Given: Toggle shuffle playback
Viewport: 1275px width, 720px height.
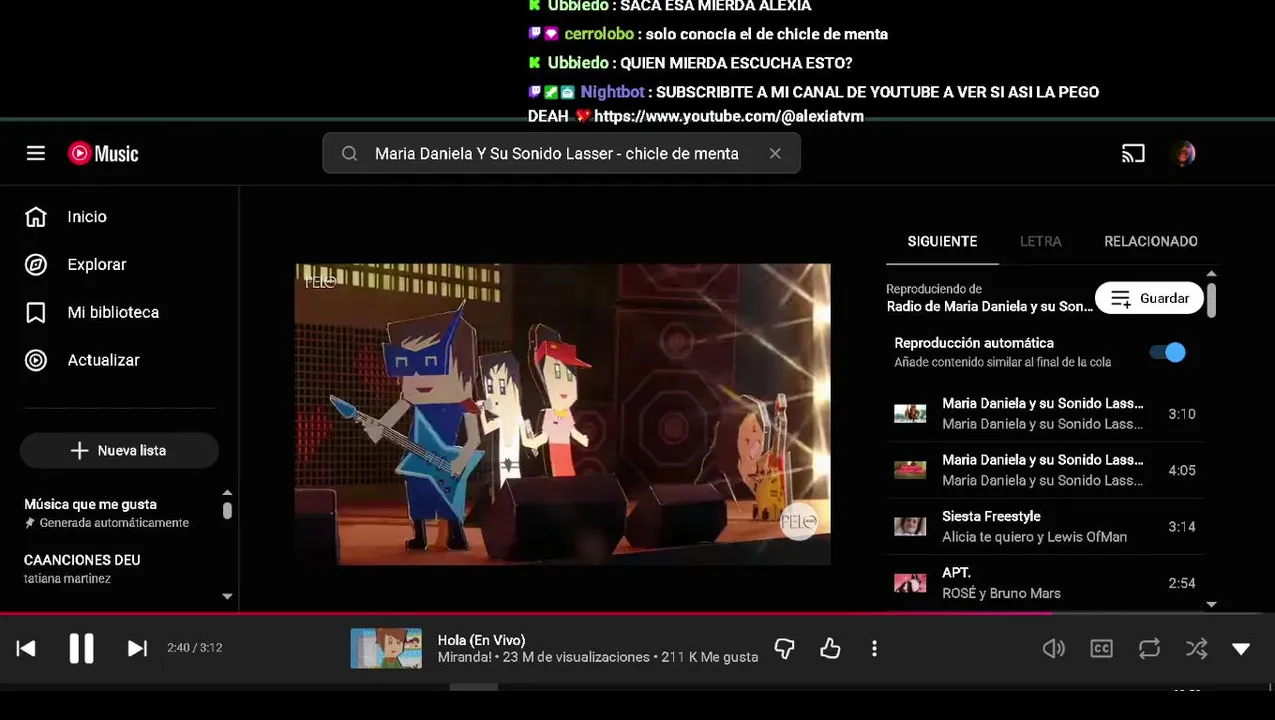Looking at the screenshot, I should (1196, 649).
